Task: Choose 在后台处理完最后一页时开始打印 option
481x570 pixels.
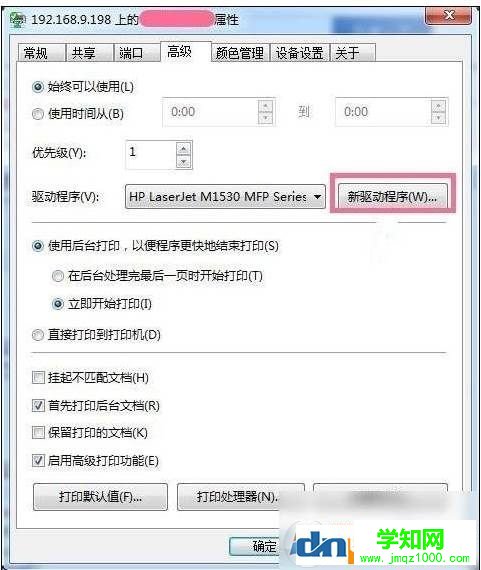Action: click(57, 276)
